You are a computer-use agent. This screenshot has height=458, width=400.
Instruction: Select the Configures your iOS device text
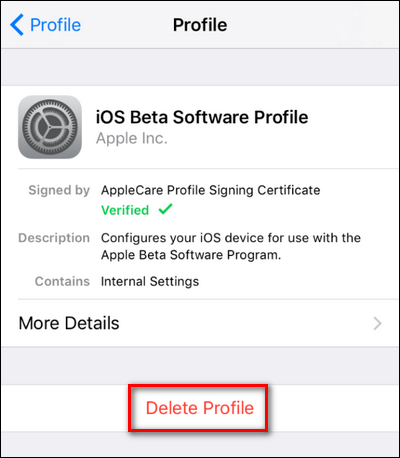[x=231, y=238]
